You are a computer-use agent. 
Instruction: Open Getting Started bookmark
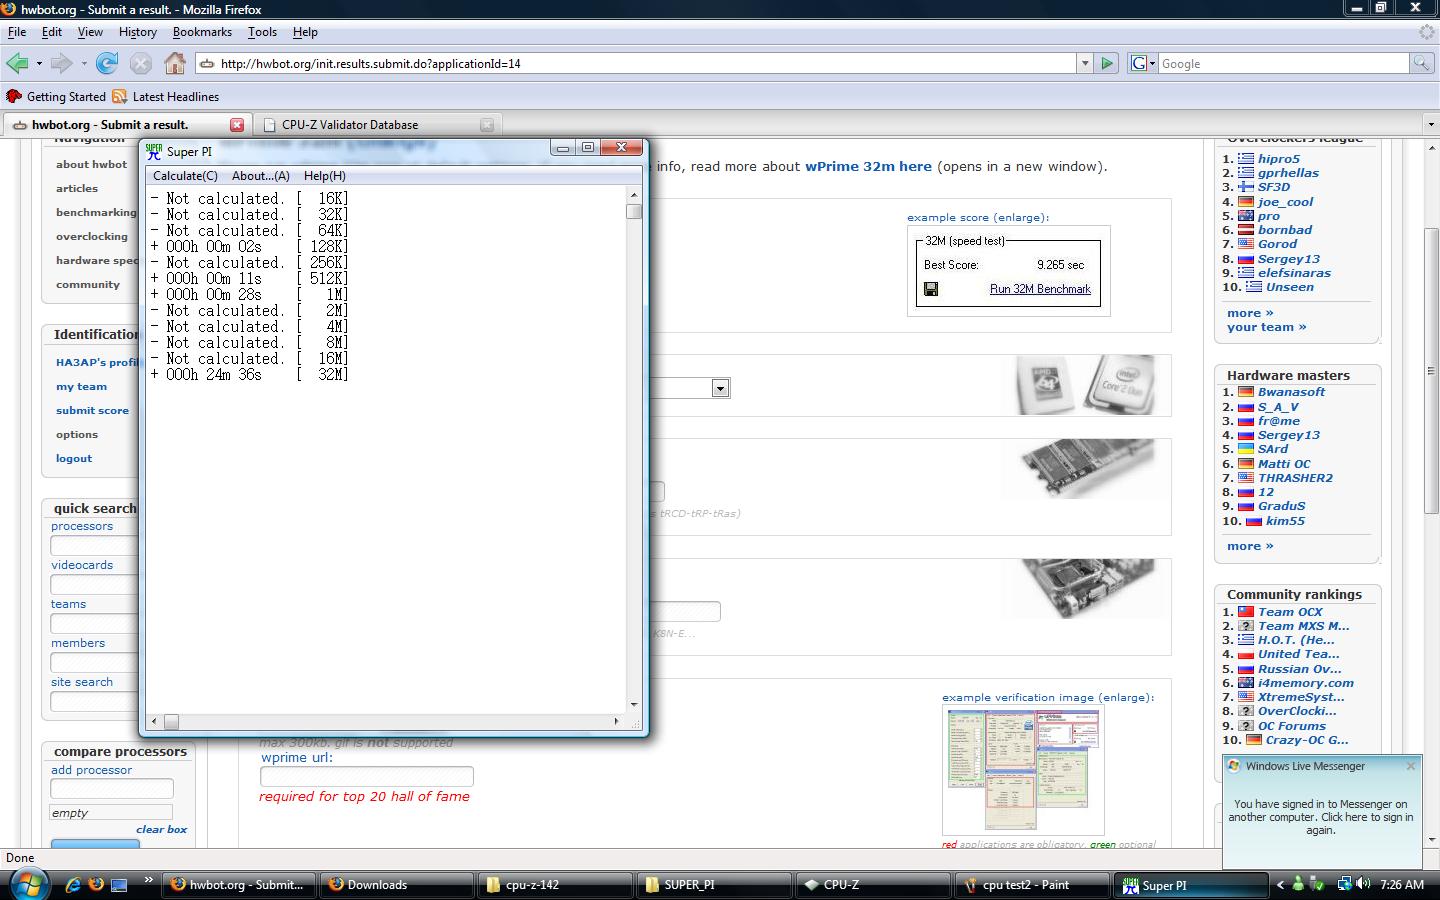pos(56,97)
